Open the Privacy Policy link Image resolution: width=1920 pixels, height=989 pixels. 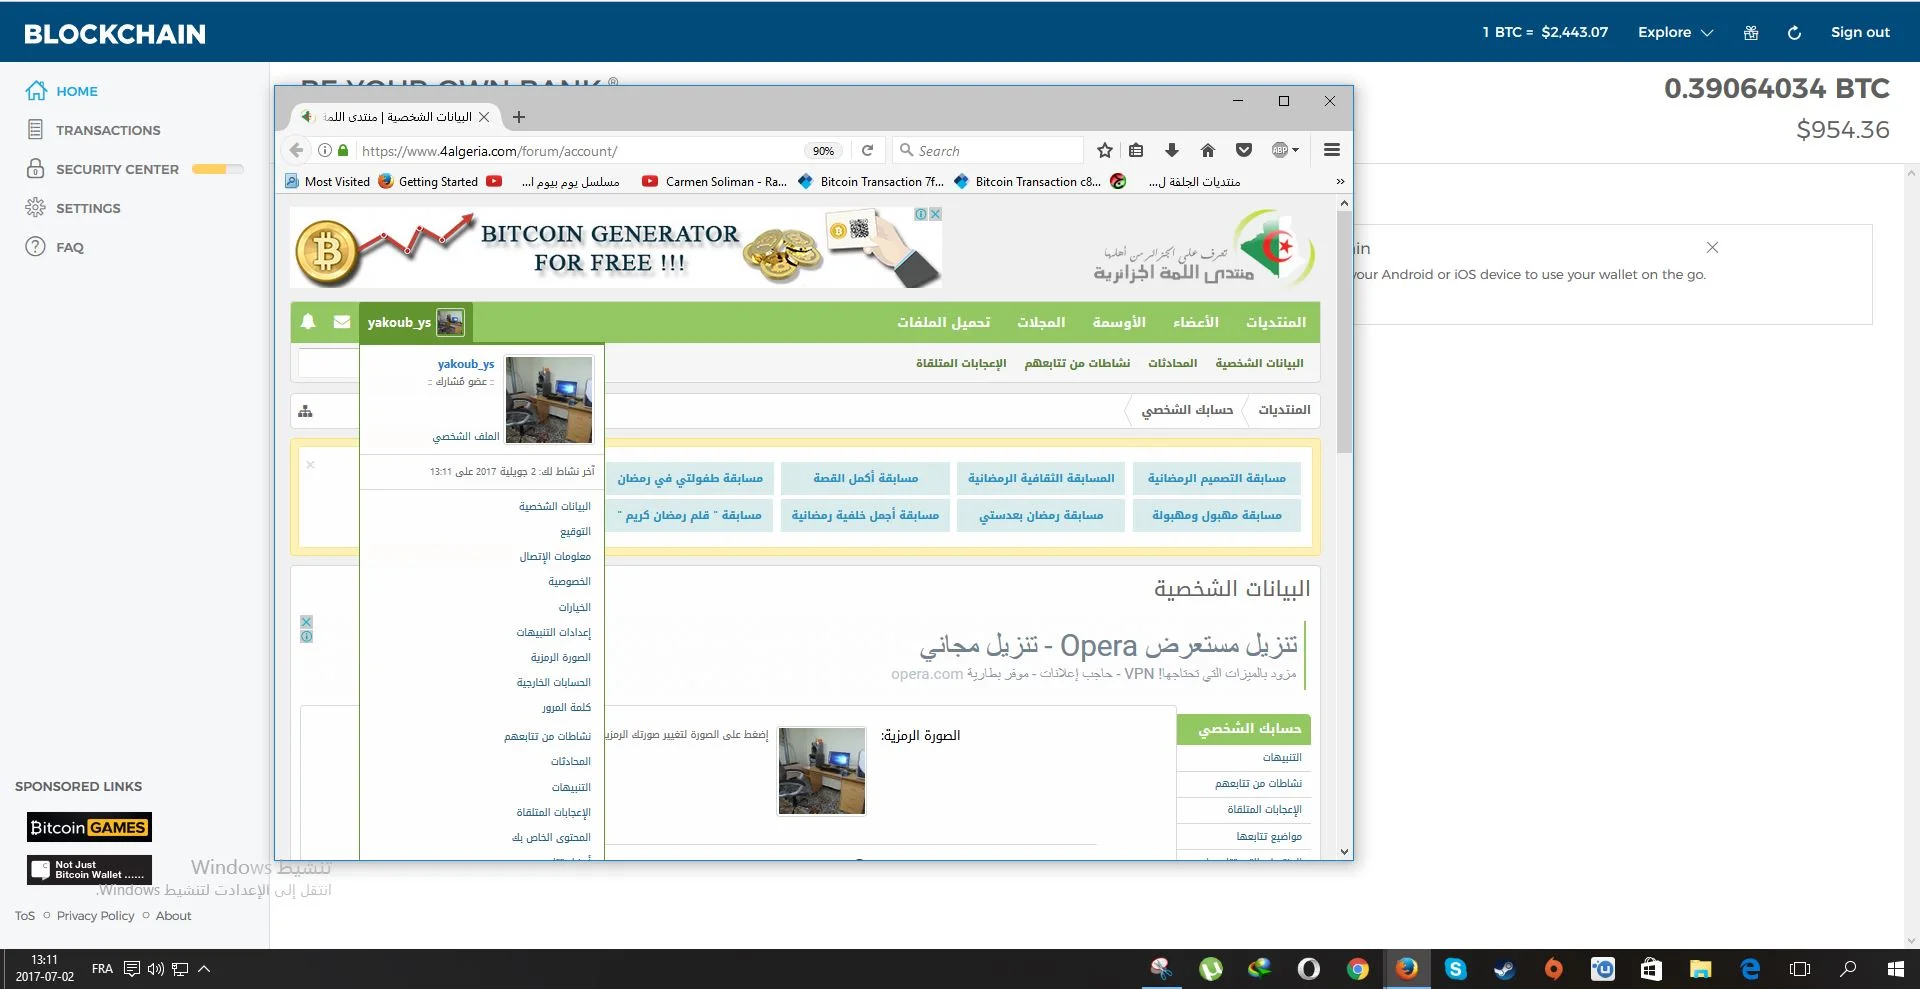[x=95, y=915]
